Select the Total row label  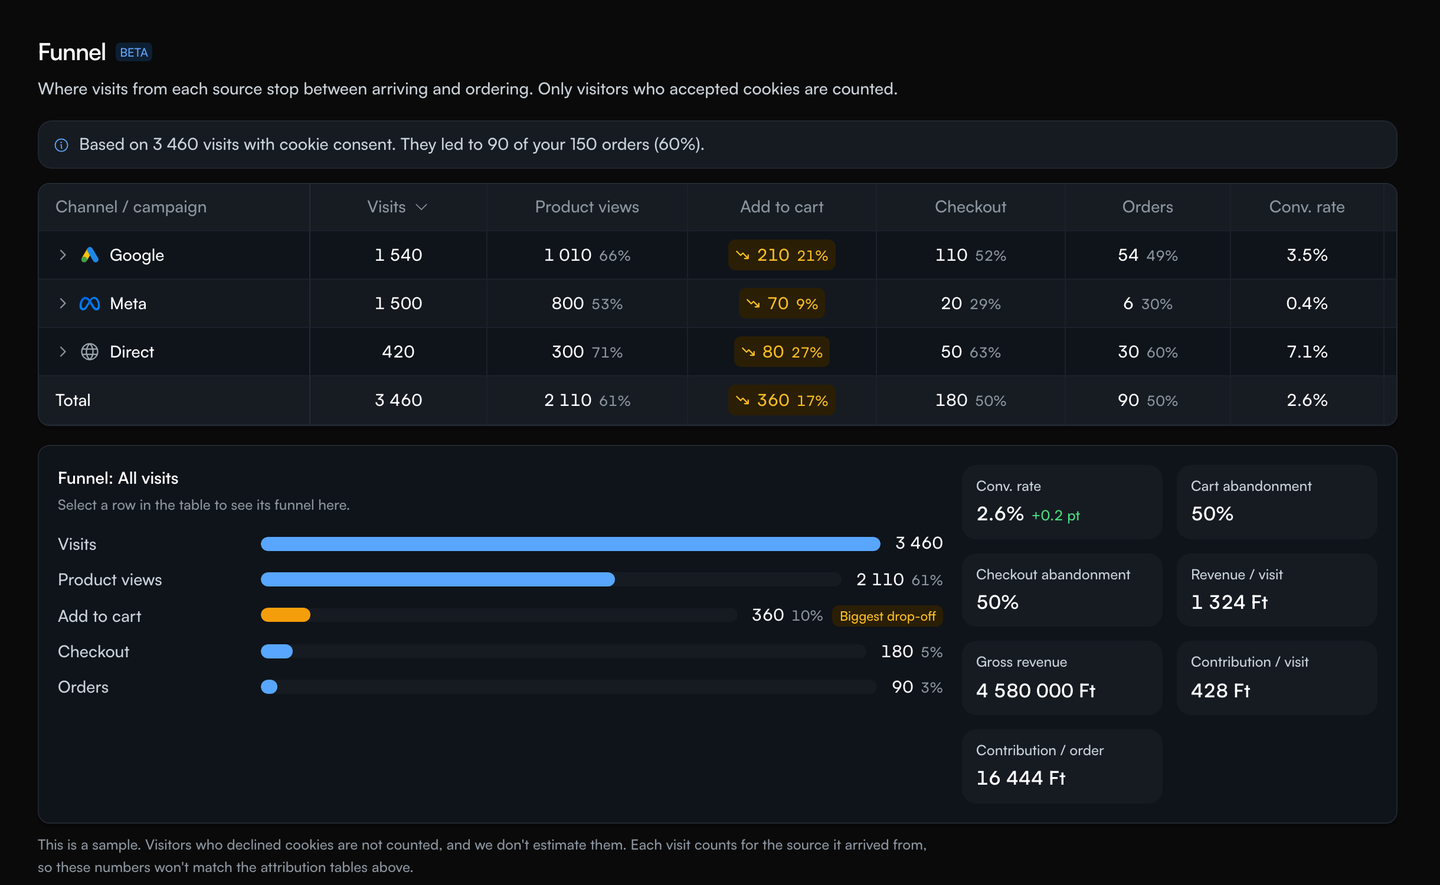coord(73,400)
